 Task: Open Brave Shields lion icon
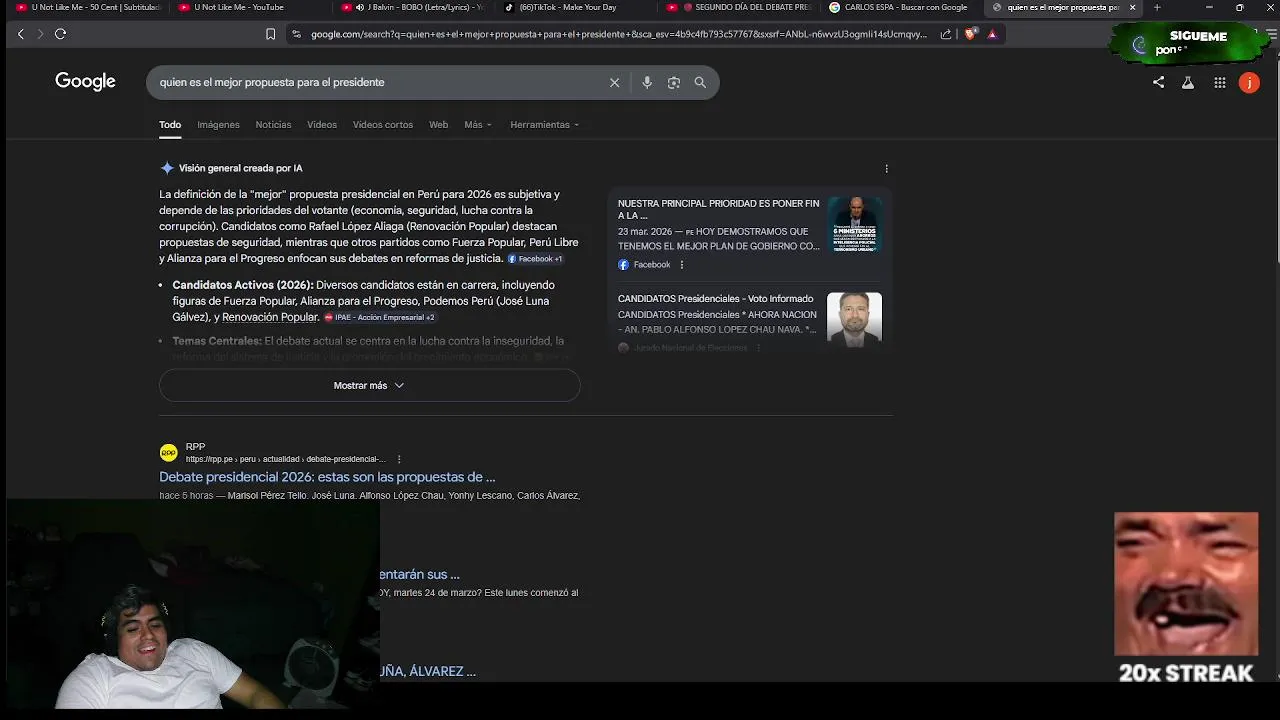tap(969, 34)
